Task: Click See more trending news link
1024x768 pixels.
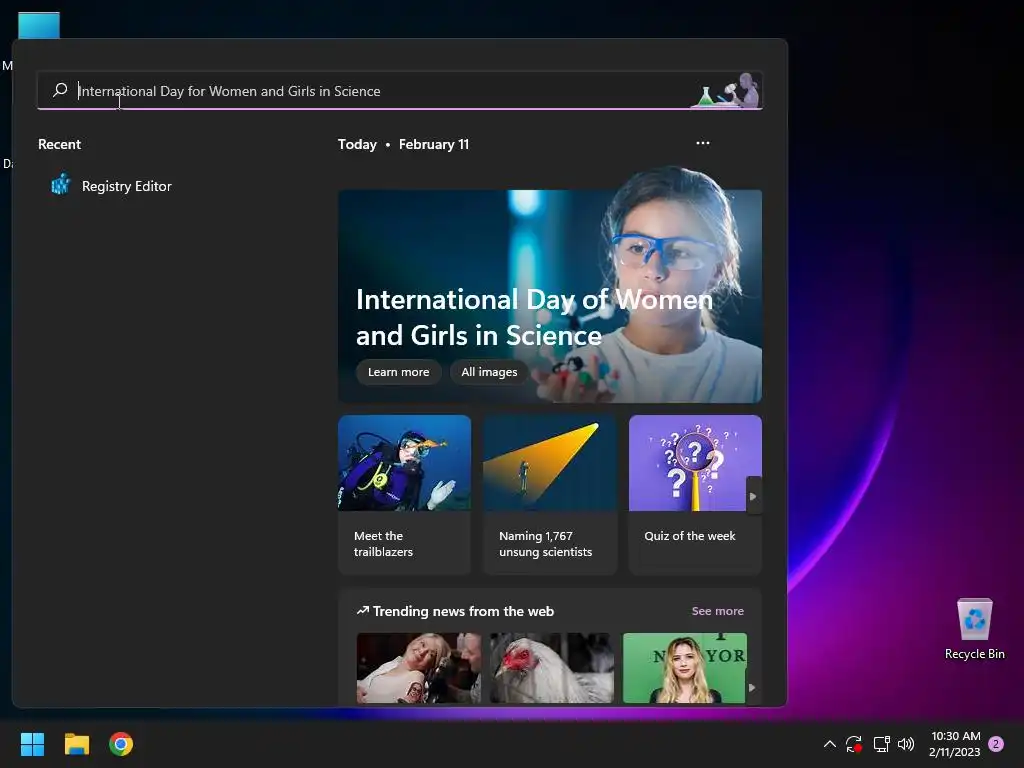Action: coord(717,611)
